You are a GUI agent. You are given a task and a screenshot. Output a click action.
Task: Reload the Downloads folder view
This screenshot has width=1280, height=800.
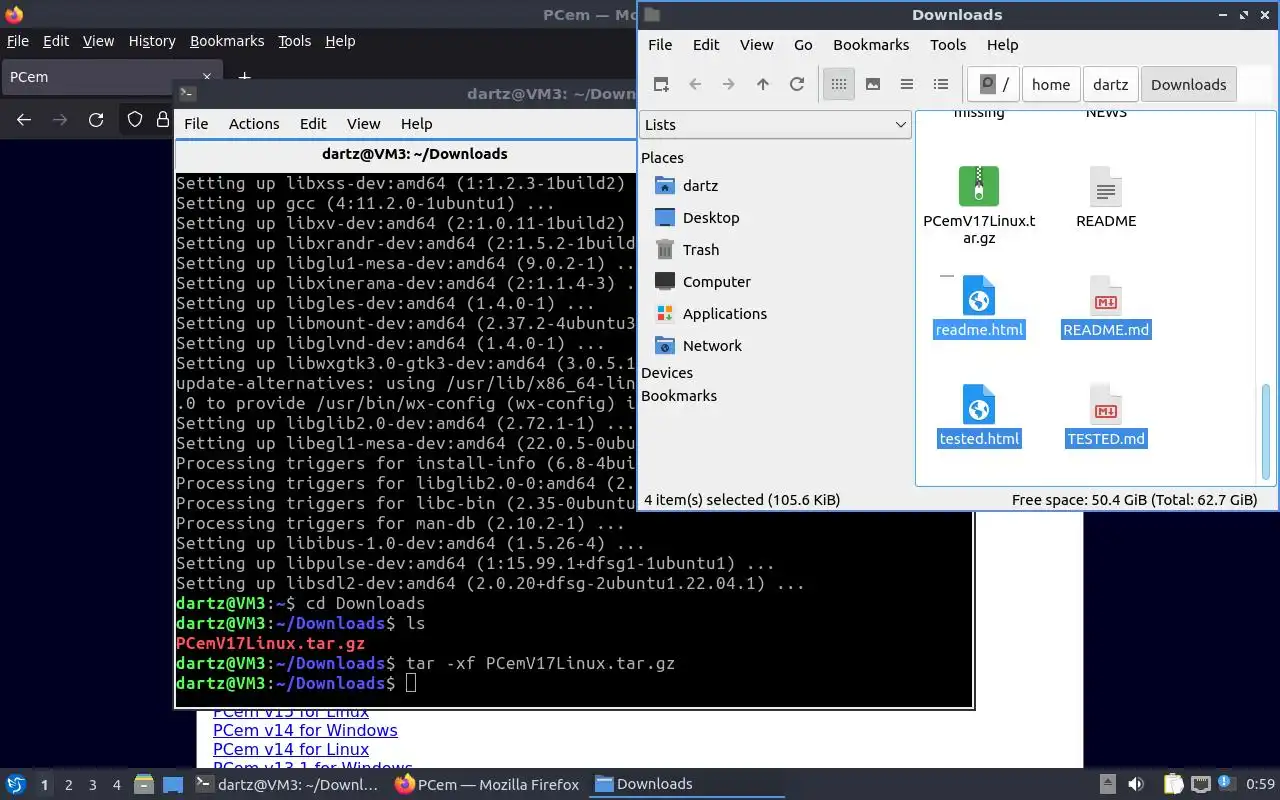[x=797, y=84]
